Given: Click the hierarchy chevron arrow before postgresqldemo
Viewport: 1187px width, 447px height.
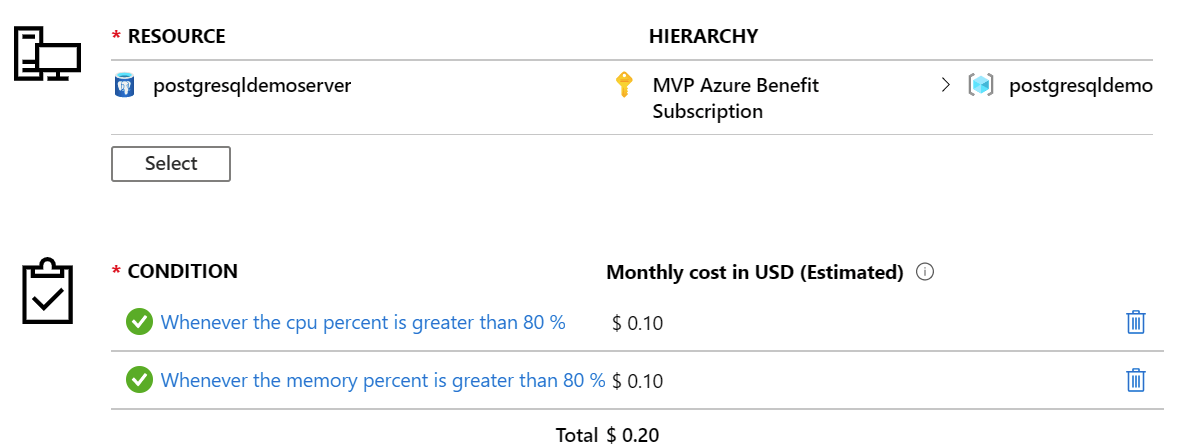Looking at the screenshot, I should point(945,86).
